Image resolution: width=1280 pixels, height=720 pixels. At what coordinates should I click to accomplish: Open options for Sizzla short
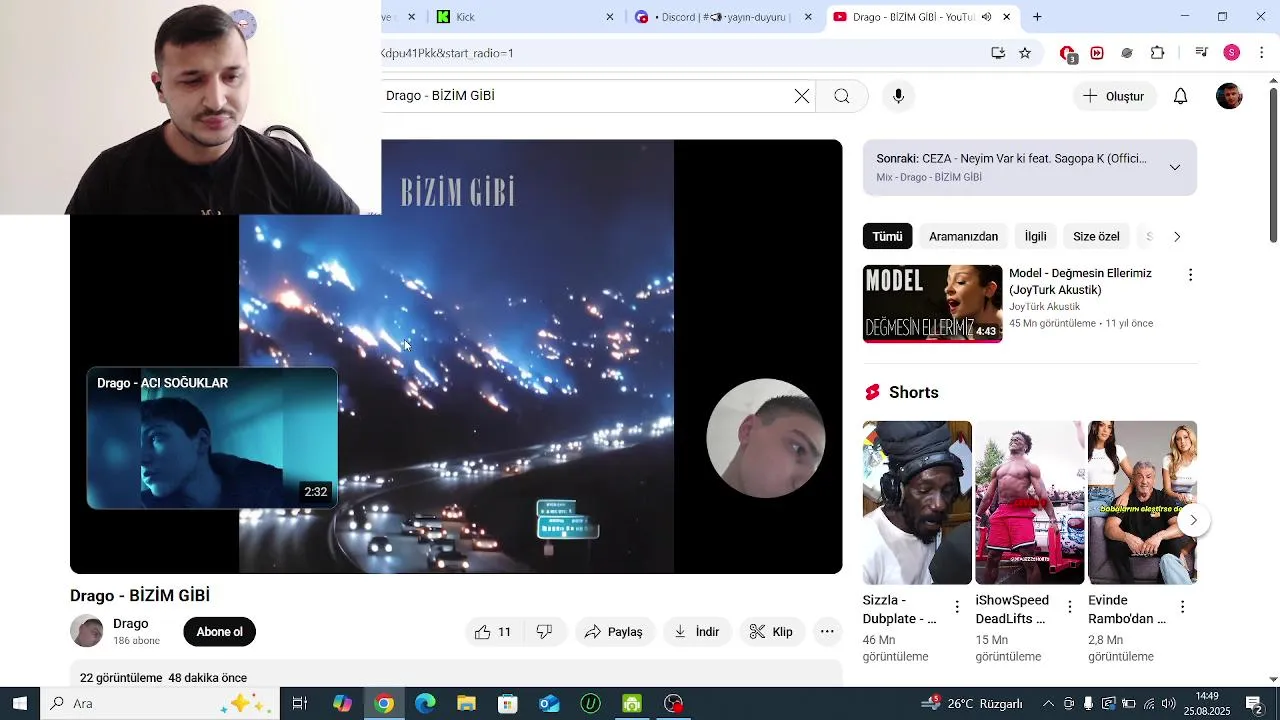coord(957,607)
